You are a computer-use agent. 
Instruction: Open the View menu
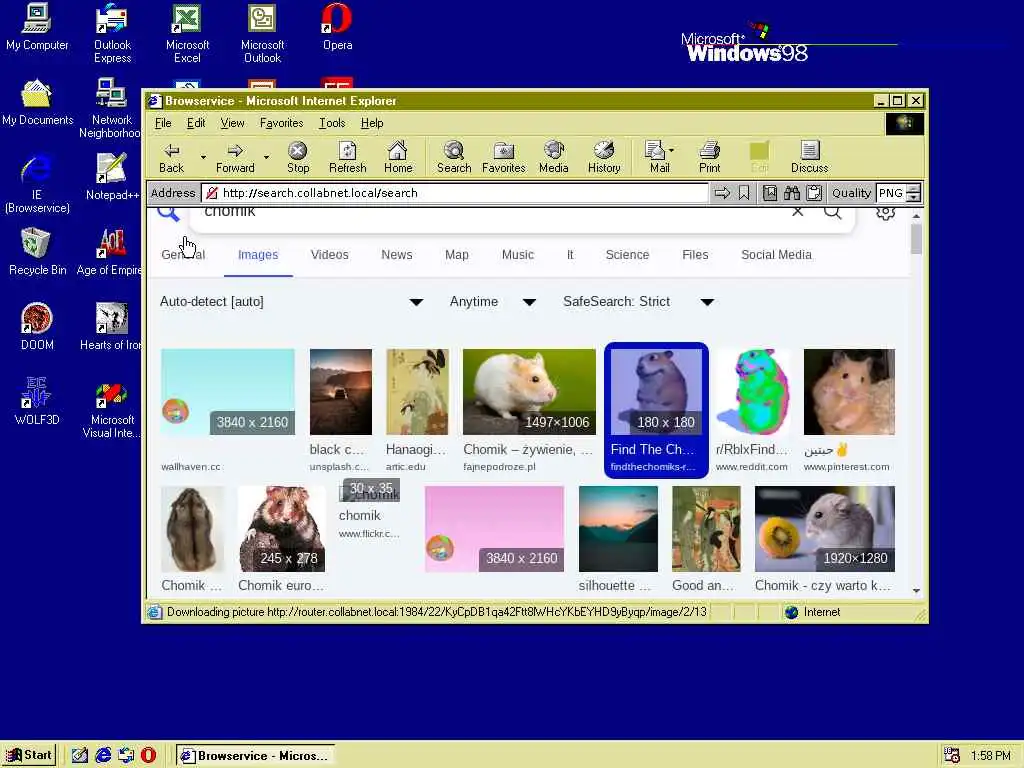[232, 123]
